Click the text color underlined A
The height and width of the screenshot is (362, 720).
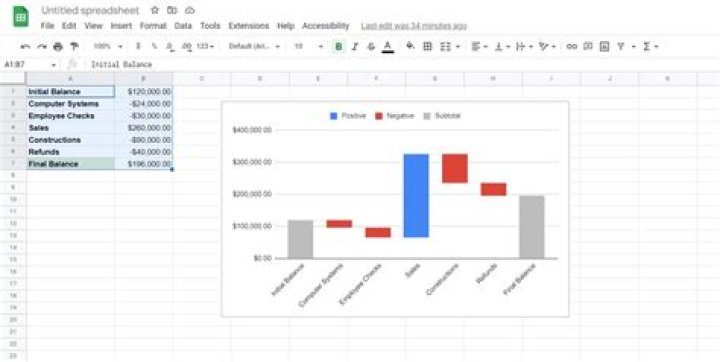click(x=388, y=46)
